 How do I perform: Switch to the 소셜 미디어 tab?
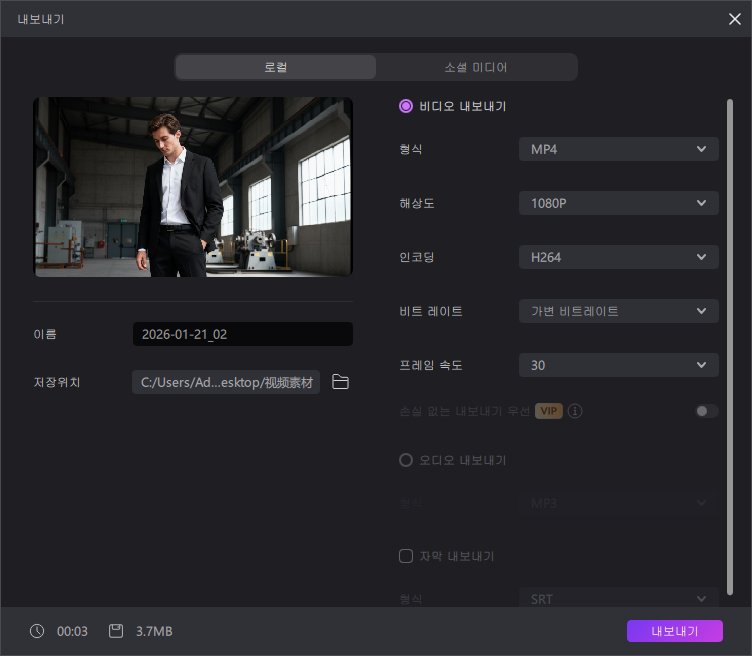pyautogui.click(x=476, y=67)
